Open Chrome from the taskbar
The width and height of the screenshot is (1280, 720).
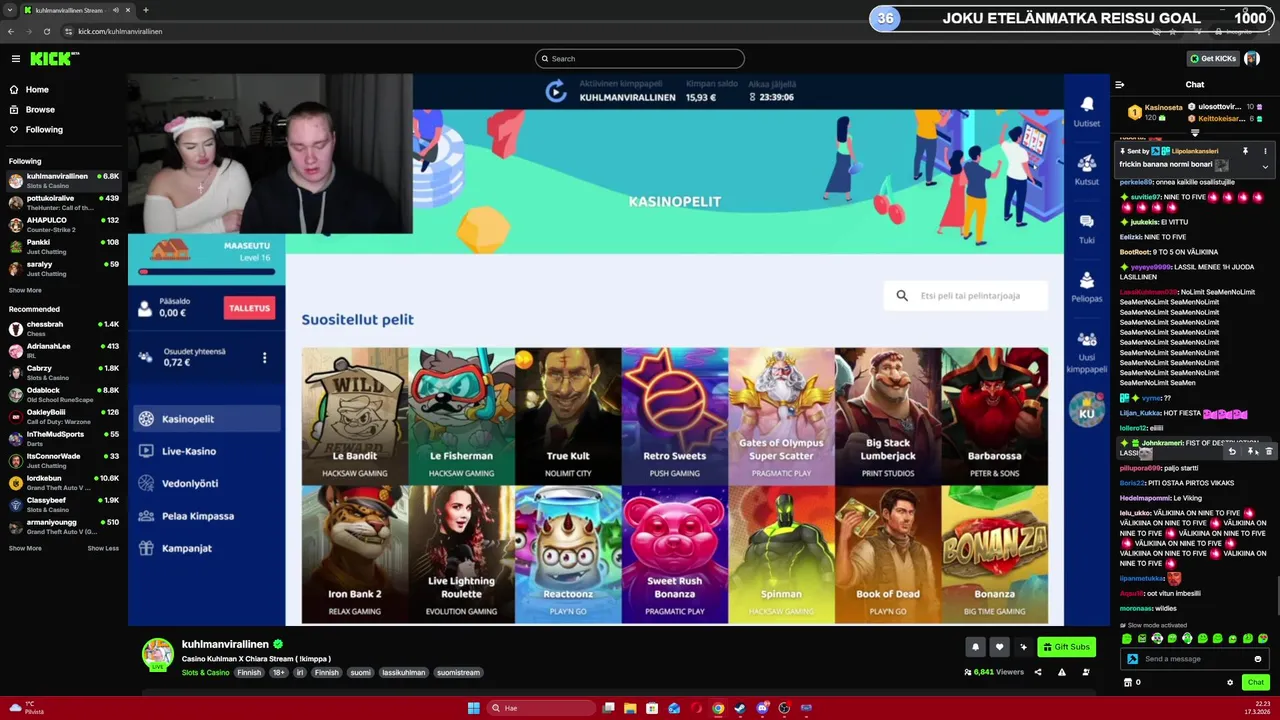718,708
